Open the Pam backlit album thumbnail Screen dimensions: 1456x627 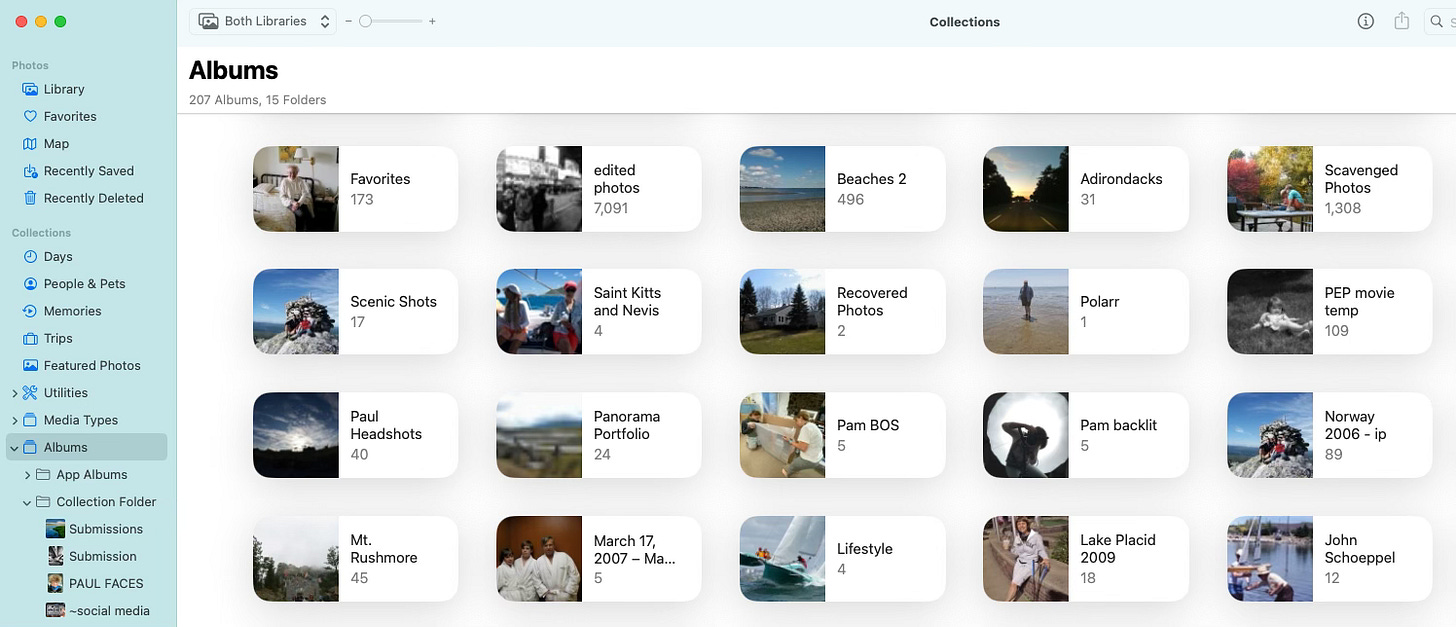pyautogui.click(x=1026, y=435)
